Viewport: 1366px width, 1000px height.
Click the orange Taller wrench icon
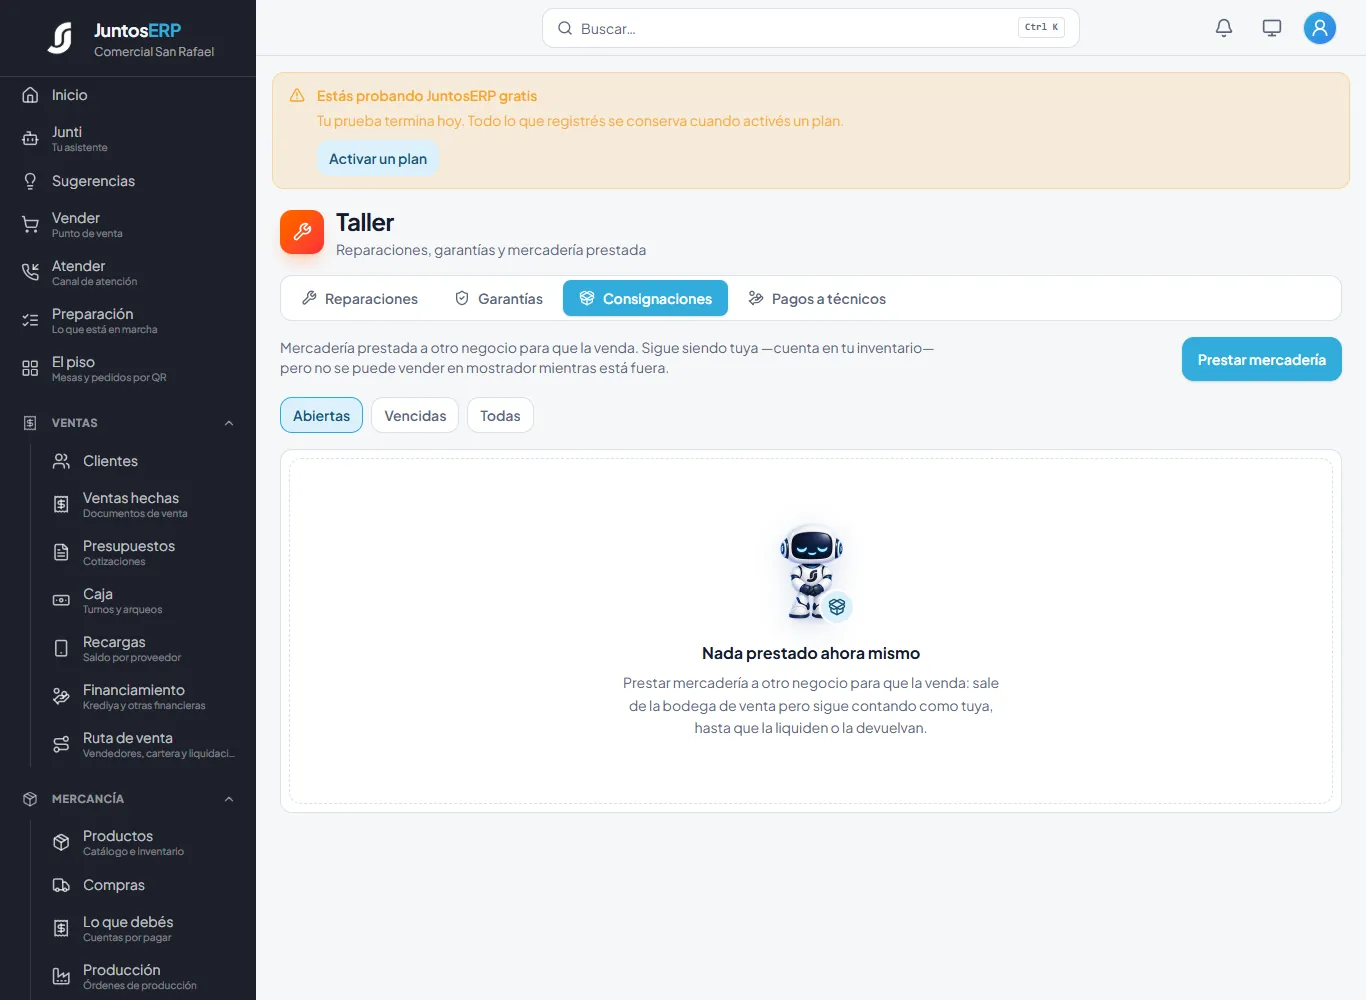click(302, 232)
